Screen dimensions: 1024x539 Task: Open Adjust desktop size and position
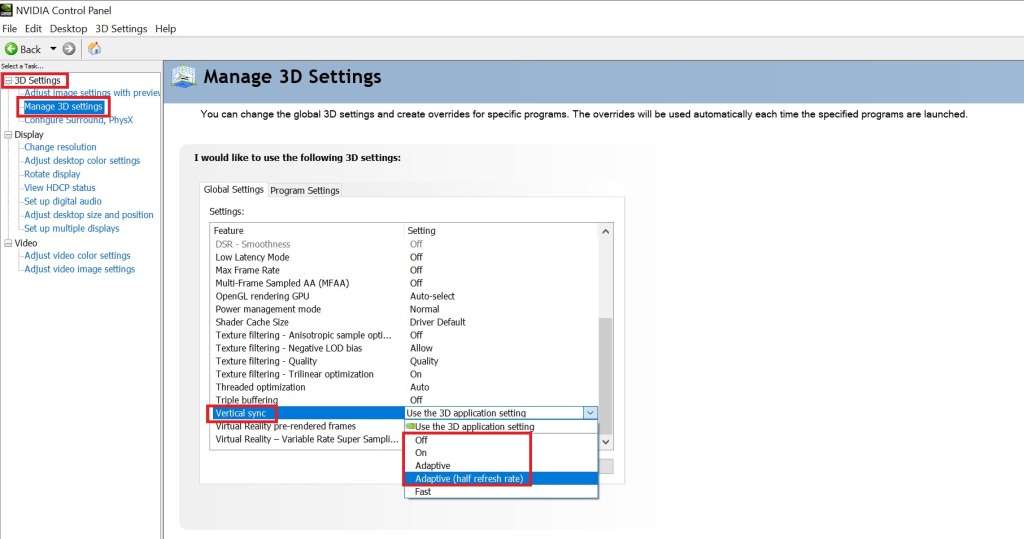point(89,215)
